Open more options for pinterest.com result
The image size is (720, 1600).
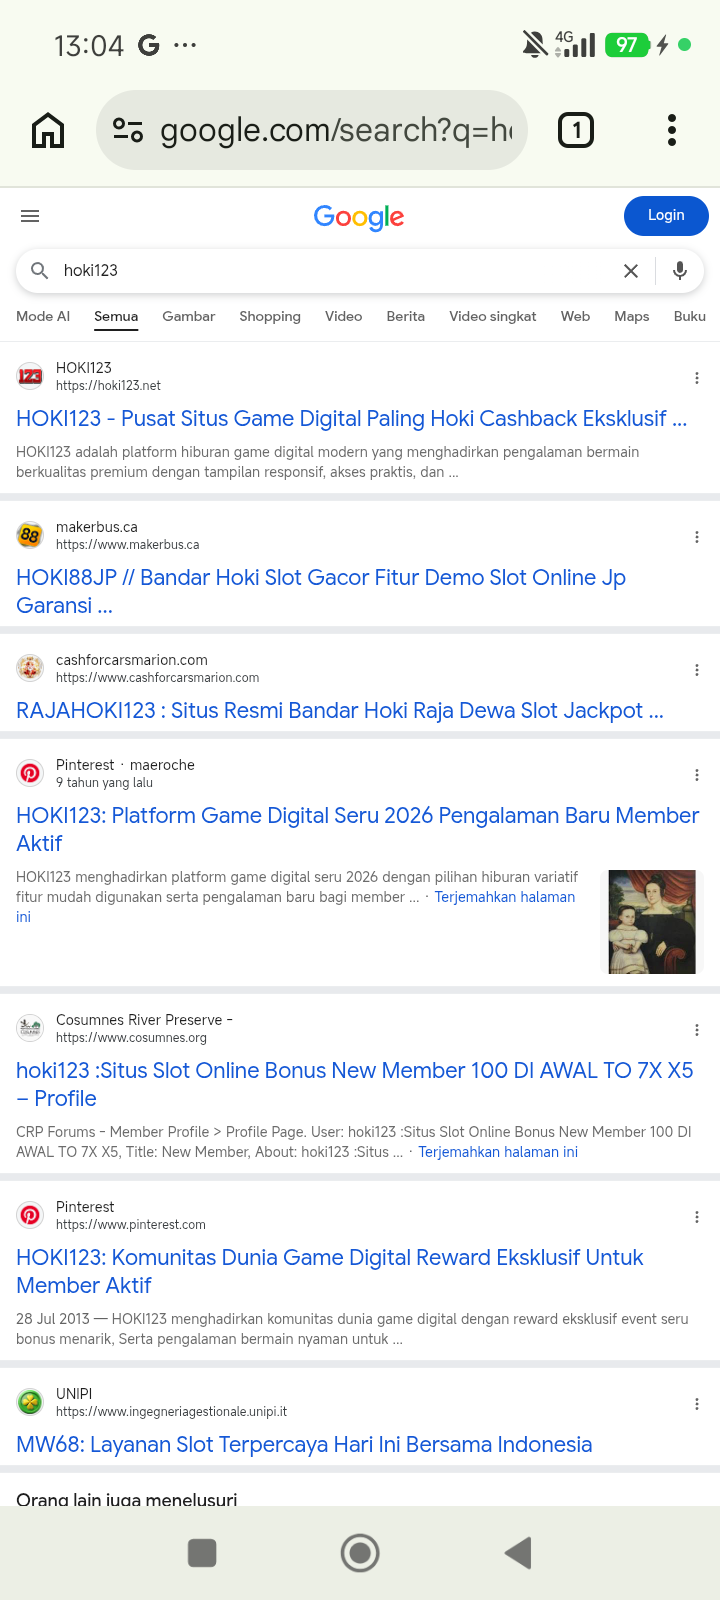[x=697, y=1217]
